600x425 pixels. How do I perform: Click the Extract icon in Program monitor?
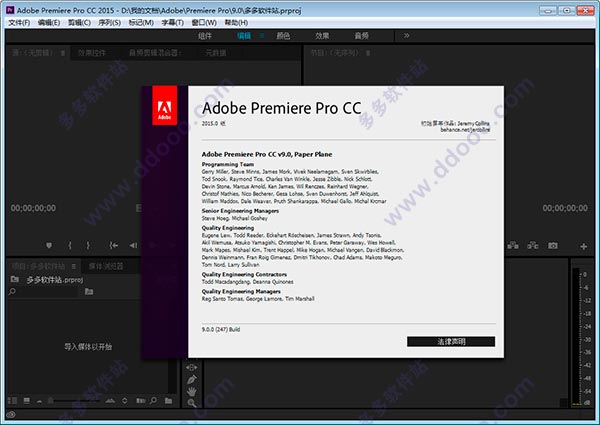[x=533, y=246]
